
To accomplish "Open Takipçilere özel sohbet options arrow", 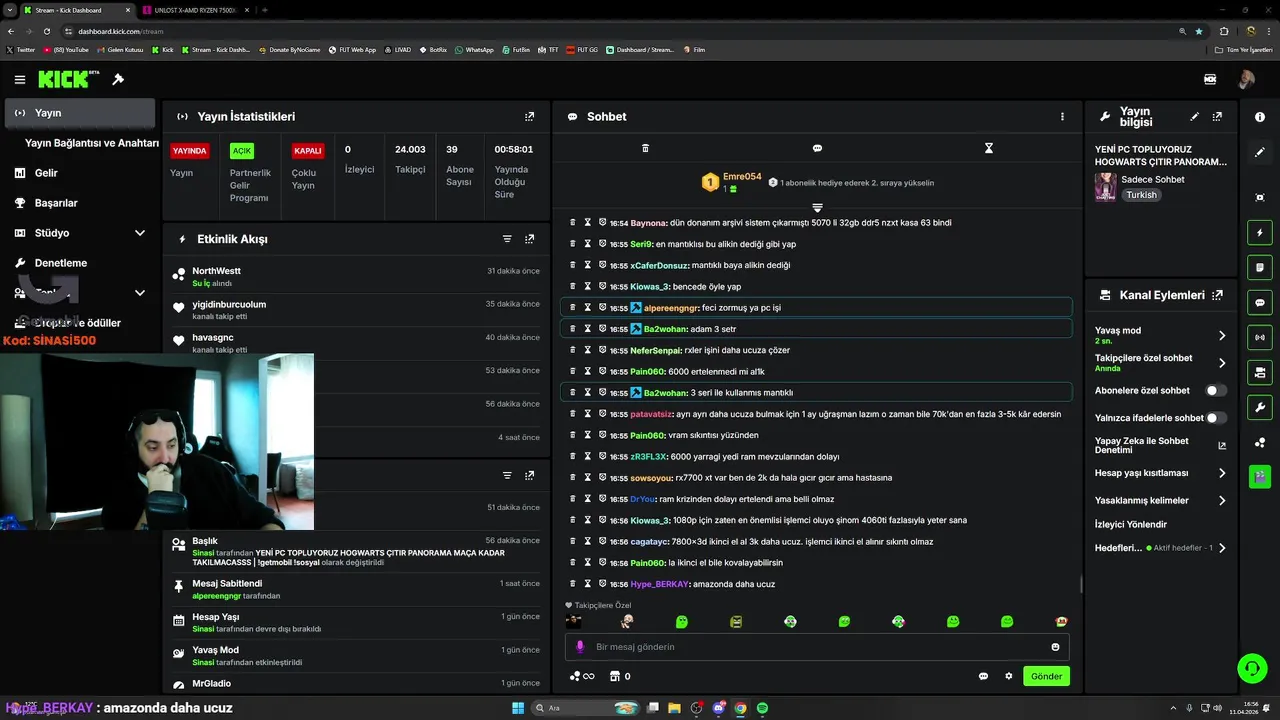I will (1222, 363).
